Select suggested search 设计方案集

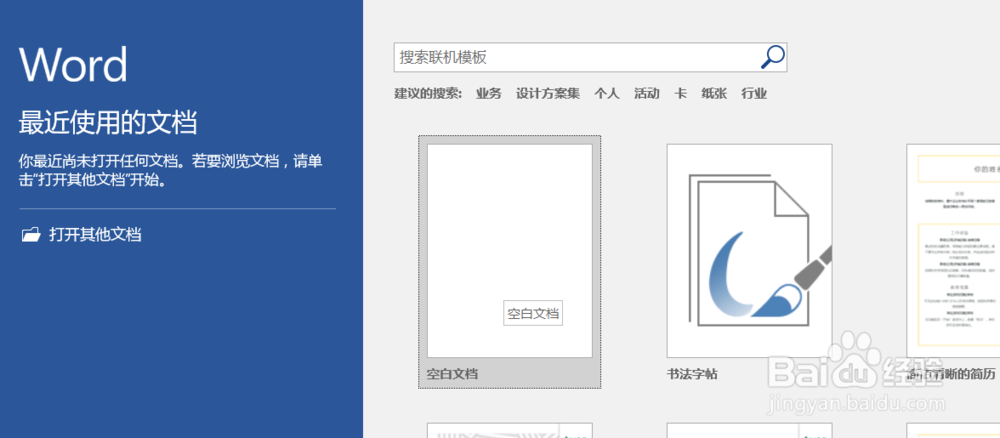[548, 94]
